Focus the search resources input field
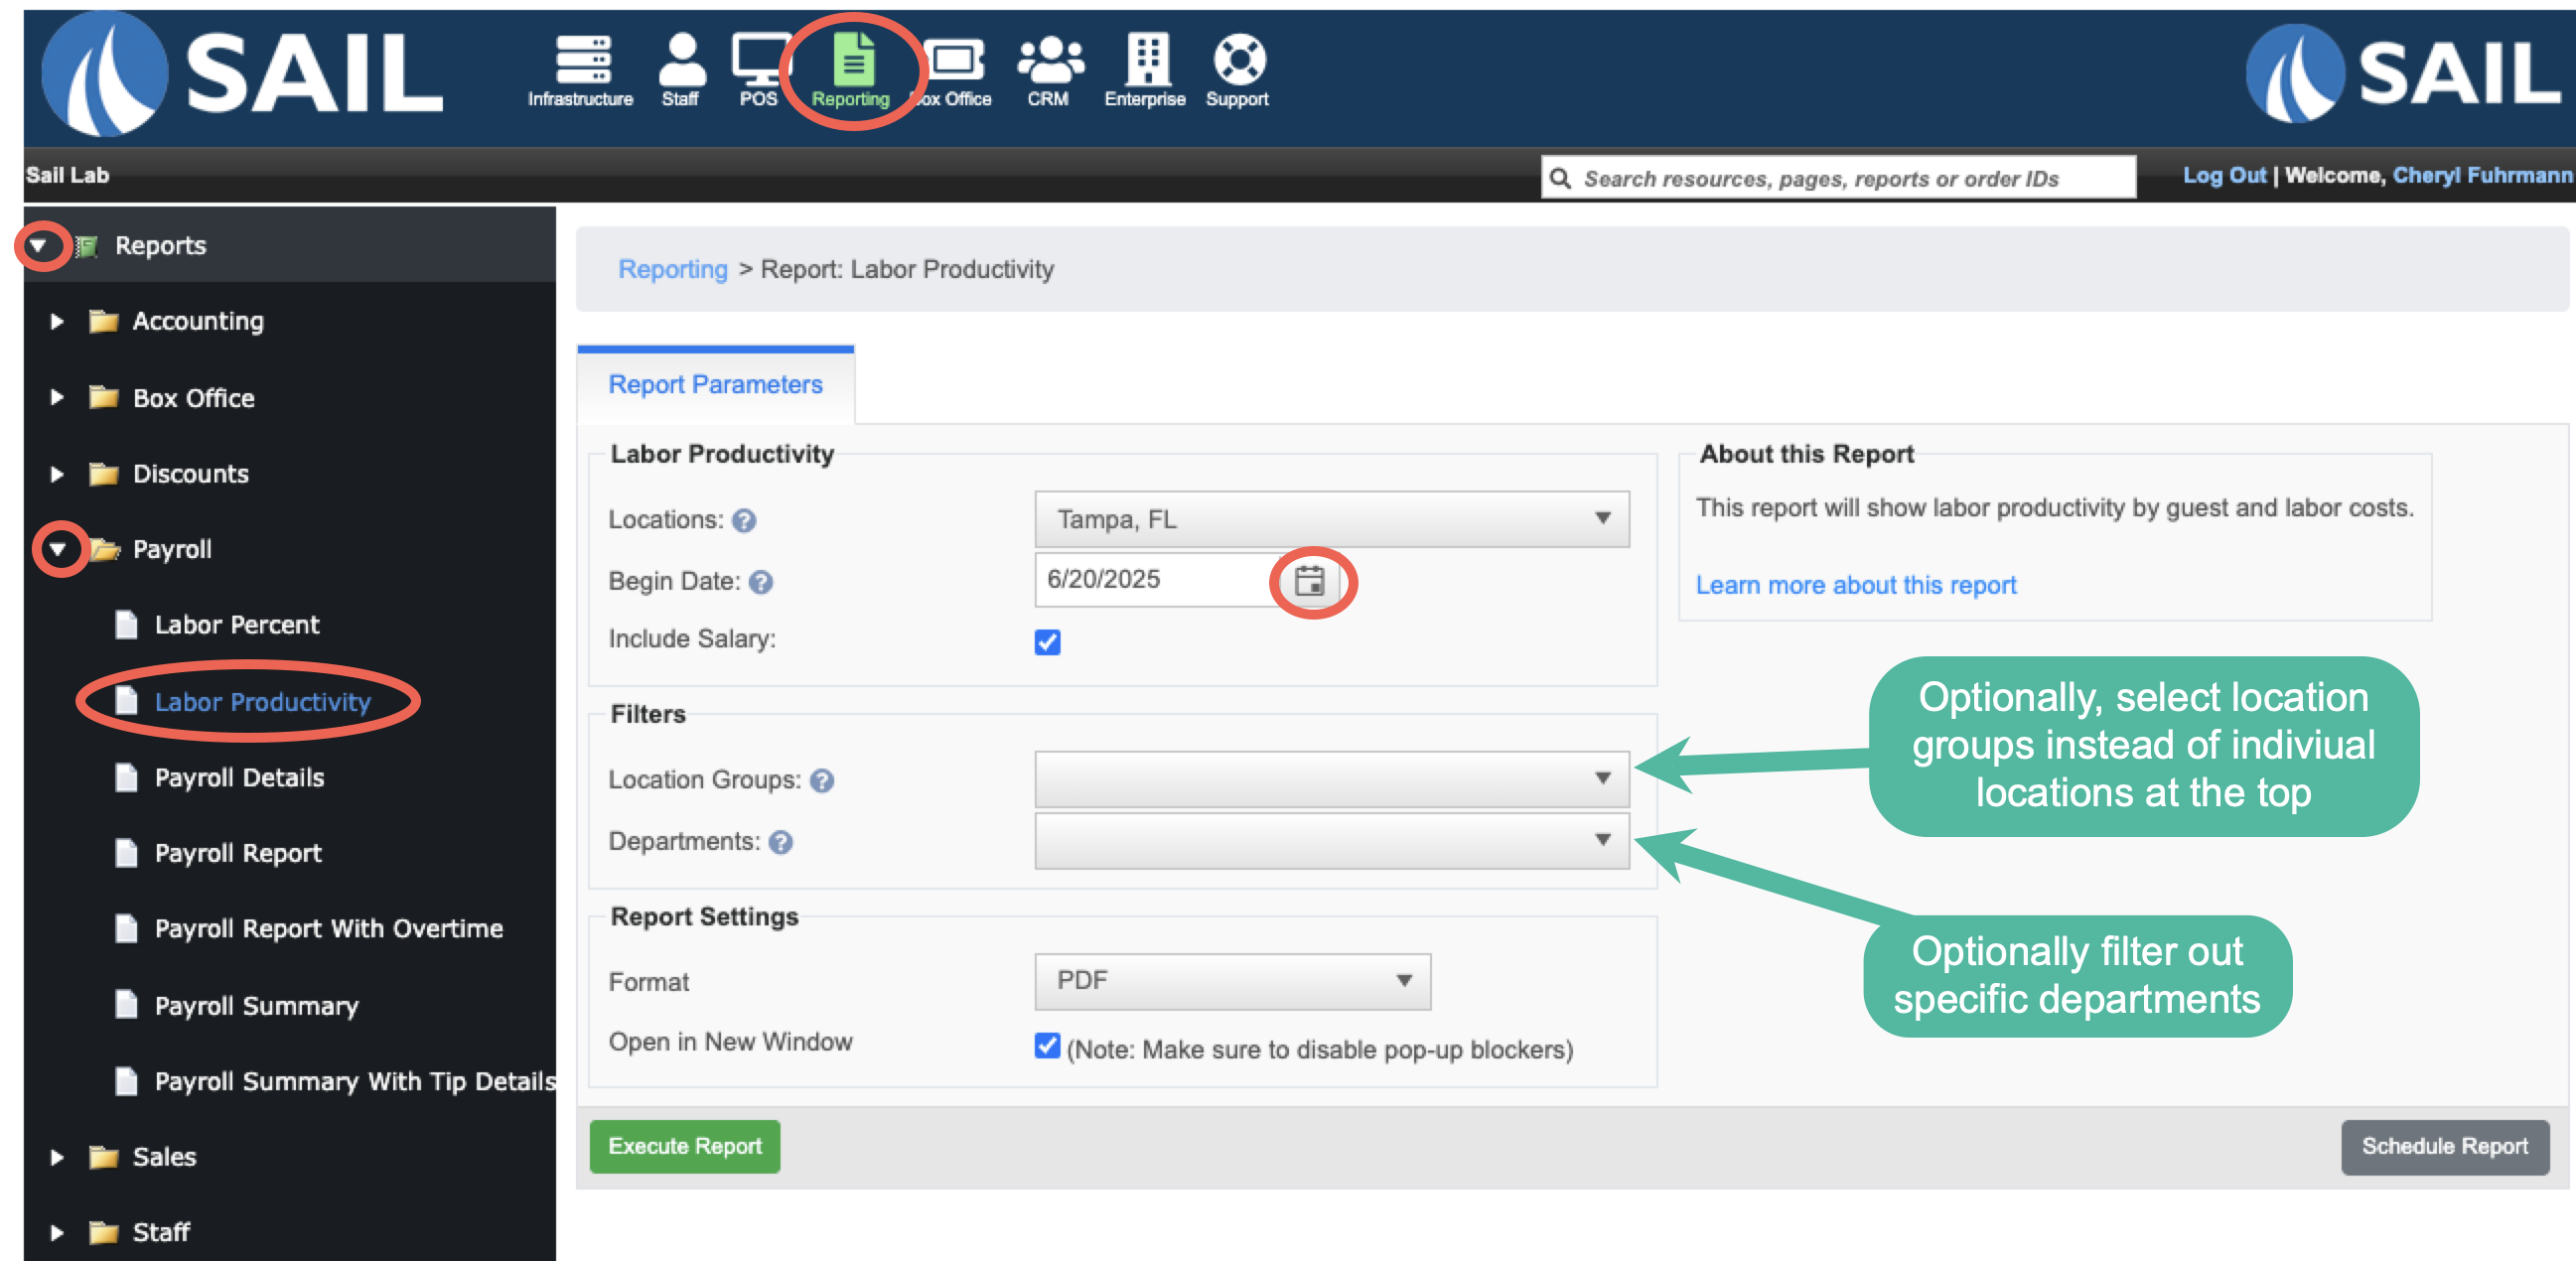The width and height of the screenshot is (2576, 1261). pyautogui.click(x=1838, y=178)
